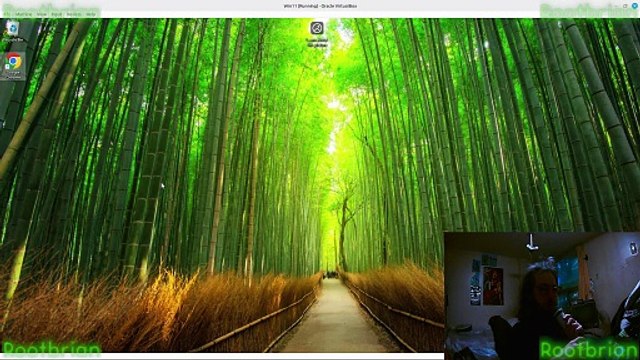The width and height of the screenshot is (640, 360).
Task: Restore the VirtualBox window size
Action: coord(625,6)
